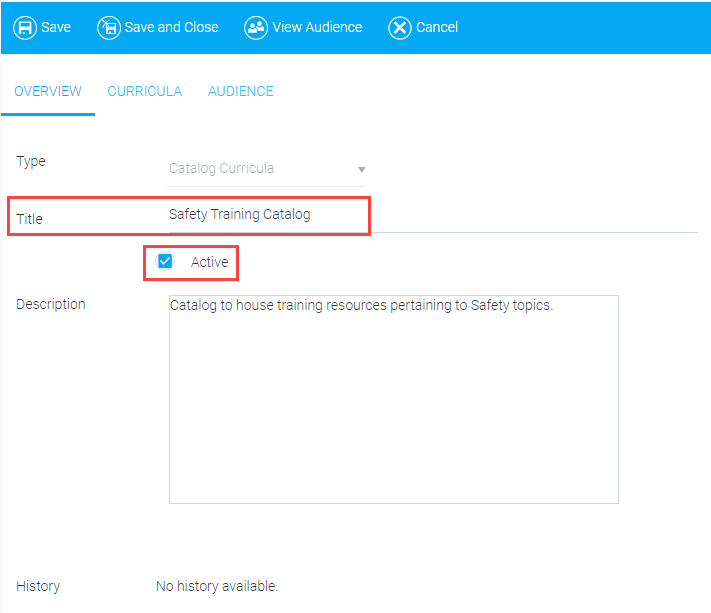
Task: Uncheck the Active checkbox
Action: point(166,262)
